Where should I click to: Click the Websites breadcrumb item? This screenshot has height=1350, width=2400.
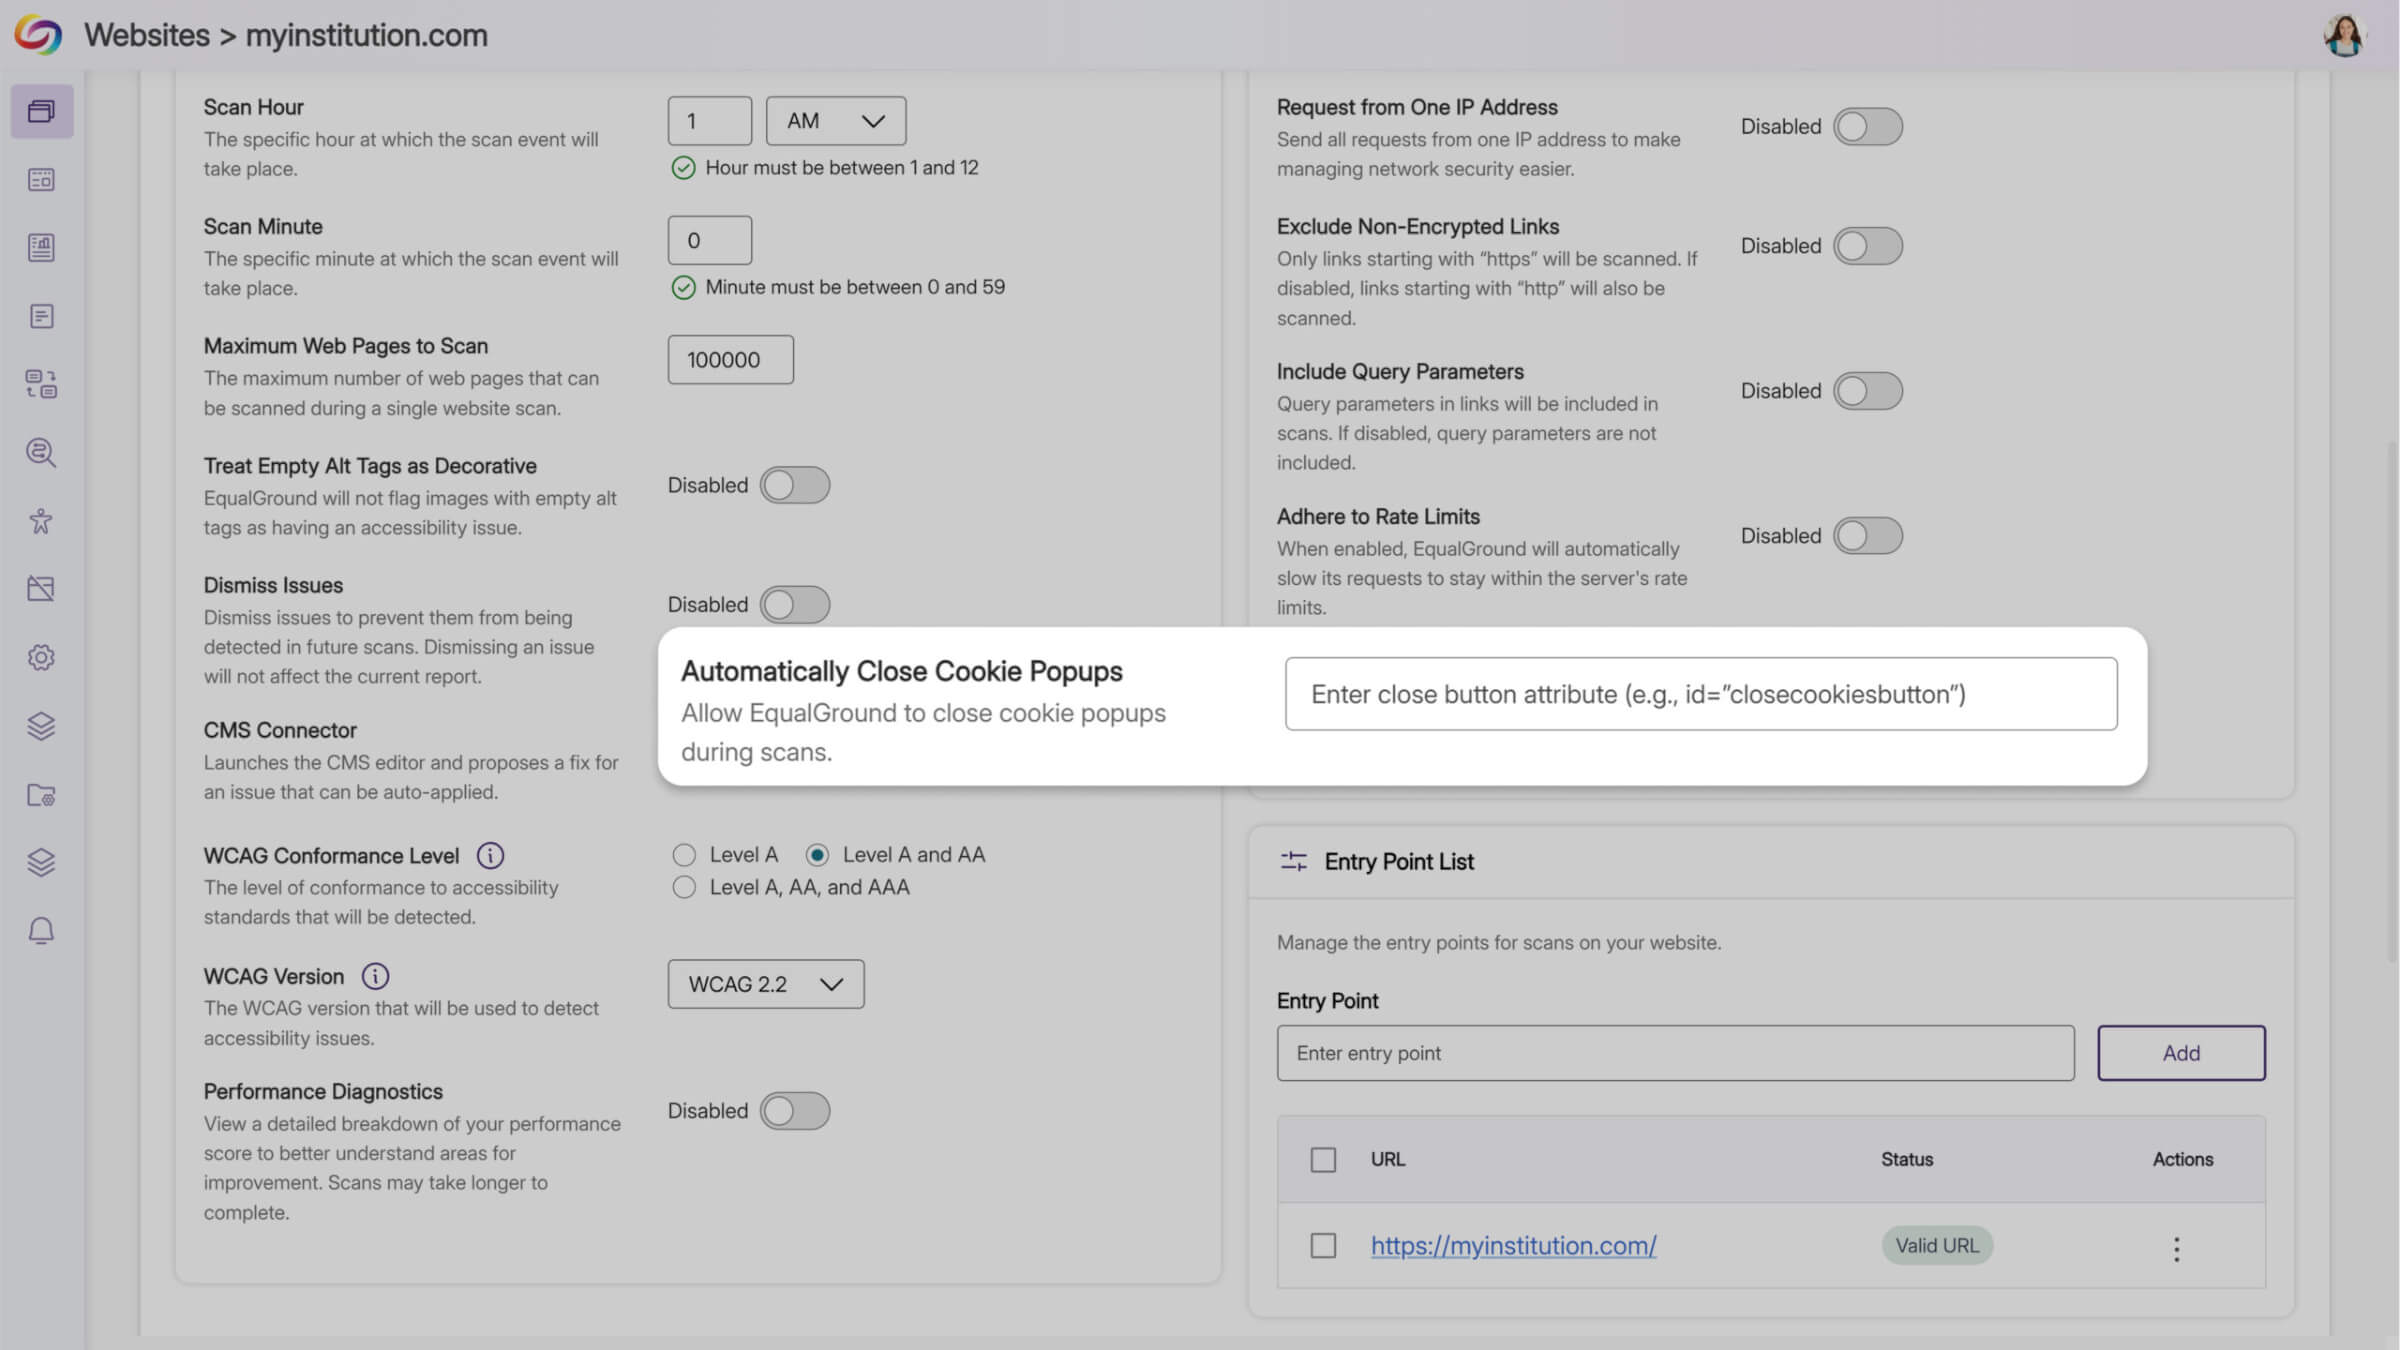(x=147, y=36)
